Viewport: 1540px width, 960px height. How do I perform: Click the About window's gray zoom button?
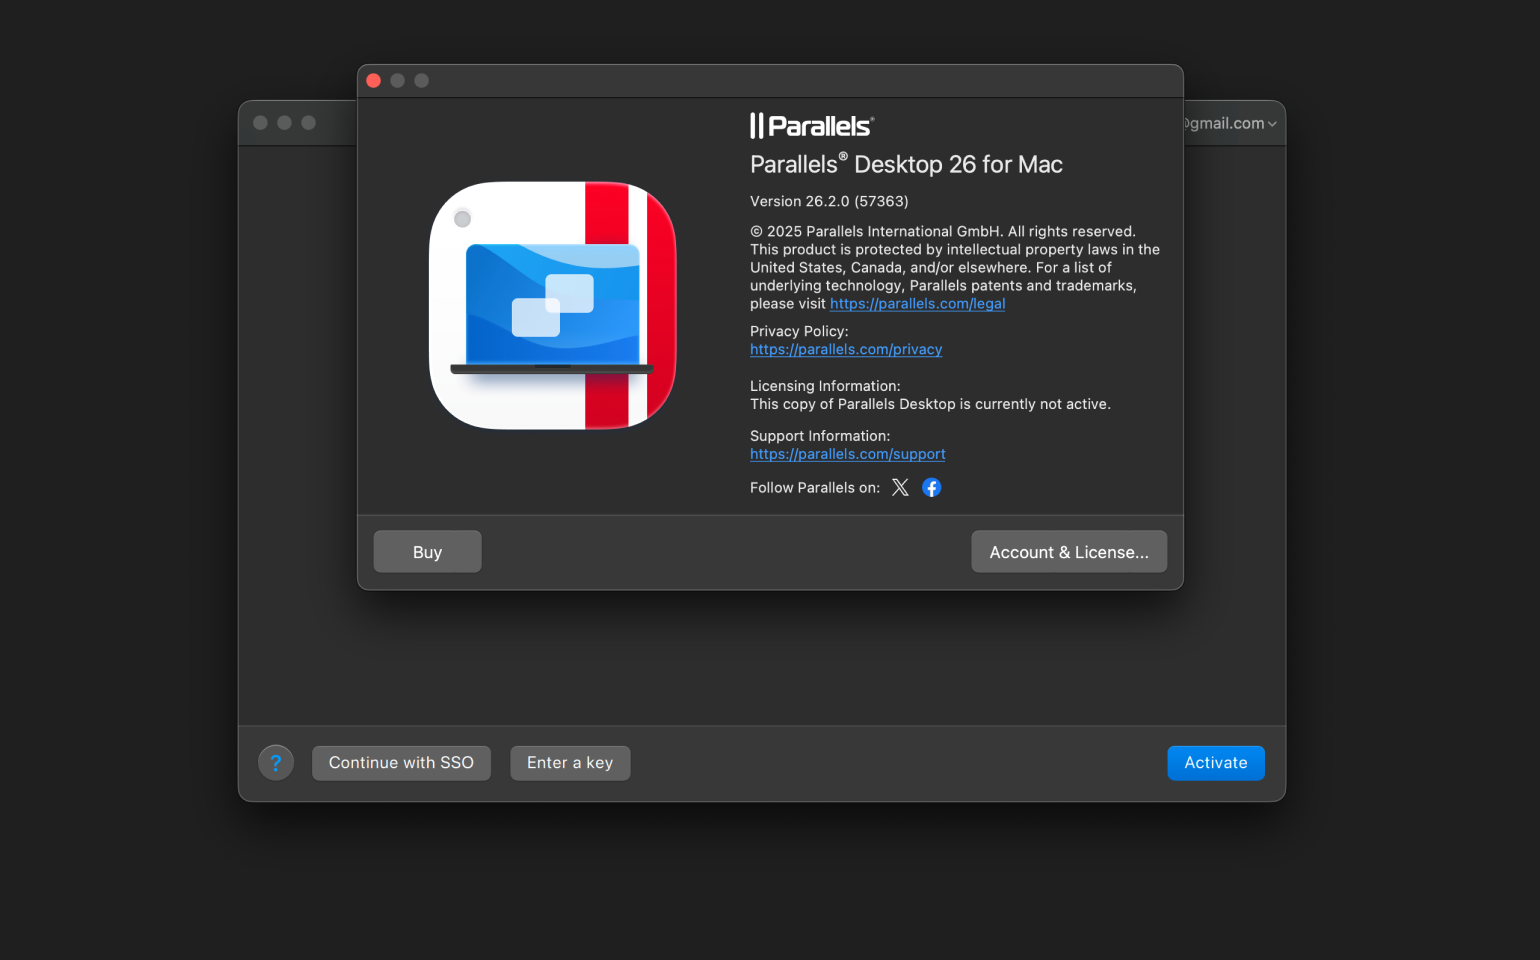[422, 81]
